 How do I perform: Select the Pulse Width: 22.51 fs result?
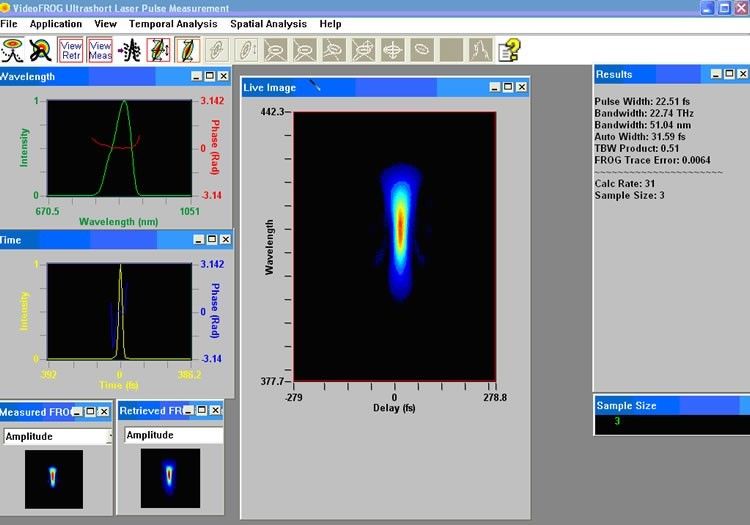click(642, 101)
